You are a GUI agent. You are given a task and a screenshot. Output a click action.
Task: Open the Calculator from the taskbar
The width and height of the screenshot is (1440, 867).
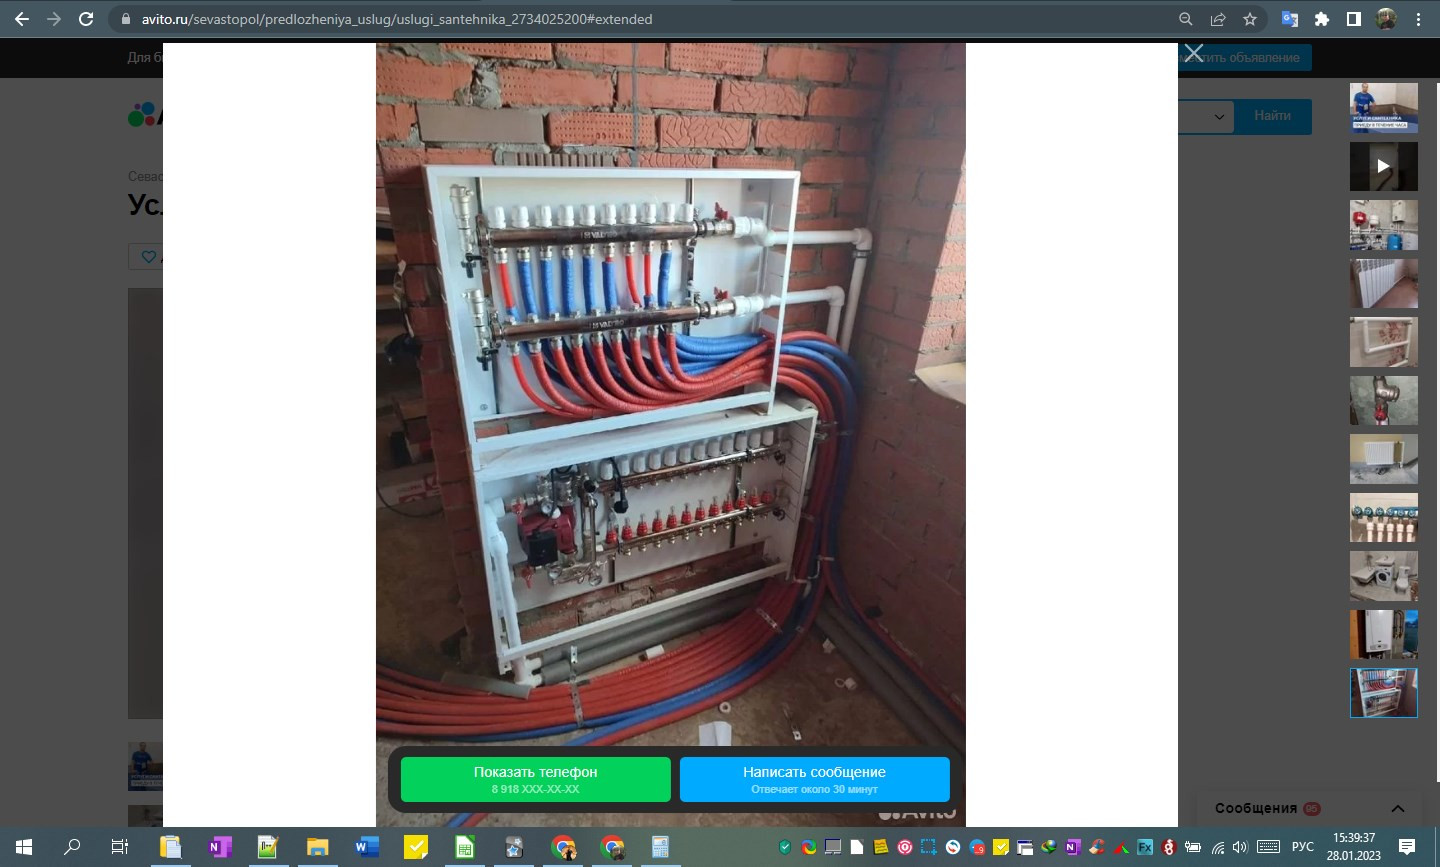(x=660, y=847)
